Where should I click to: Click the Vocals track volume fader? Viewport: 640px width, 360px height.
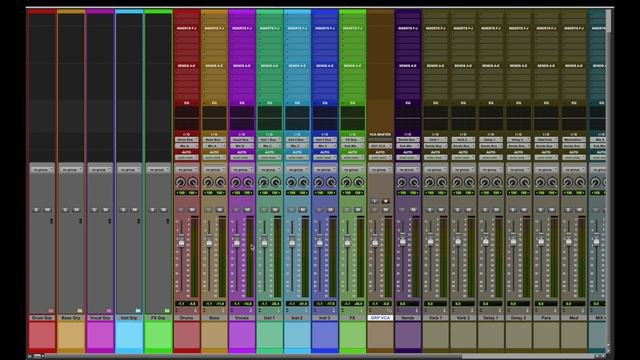237,241
